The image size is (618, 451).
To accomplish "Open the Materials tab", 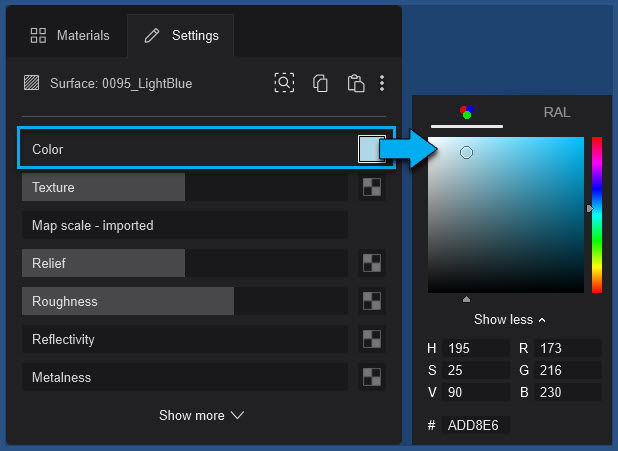I will point(70,36).
